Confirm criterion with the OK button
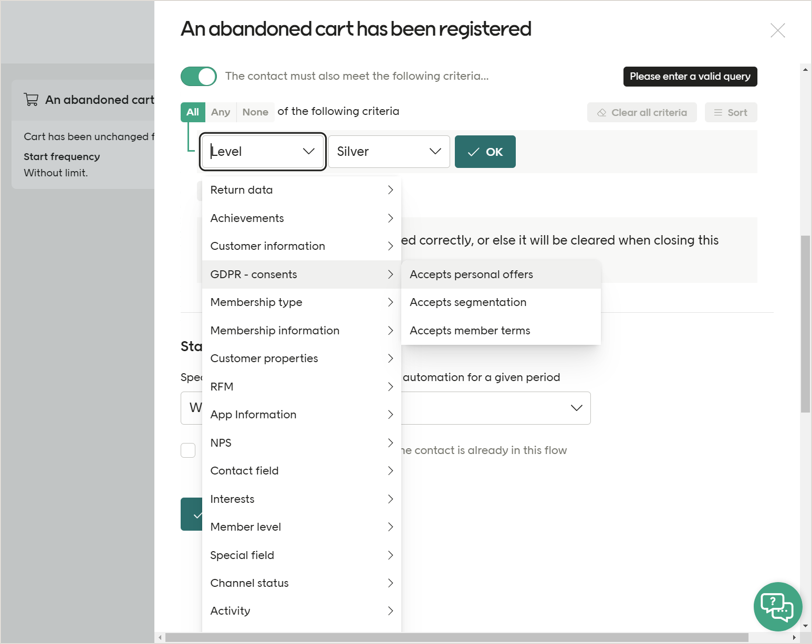The width and height of the screenshot is (812, 644). 485,152
